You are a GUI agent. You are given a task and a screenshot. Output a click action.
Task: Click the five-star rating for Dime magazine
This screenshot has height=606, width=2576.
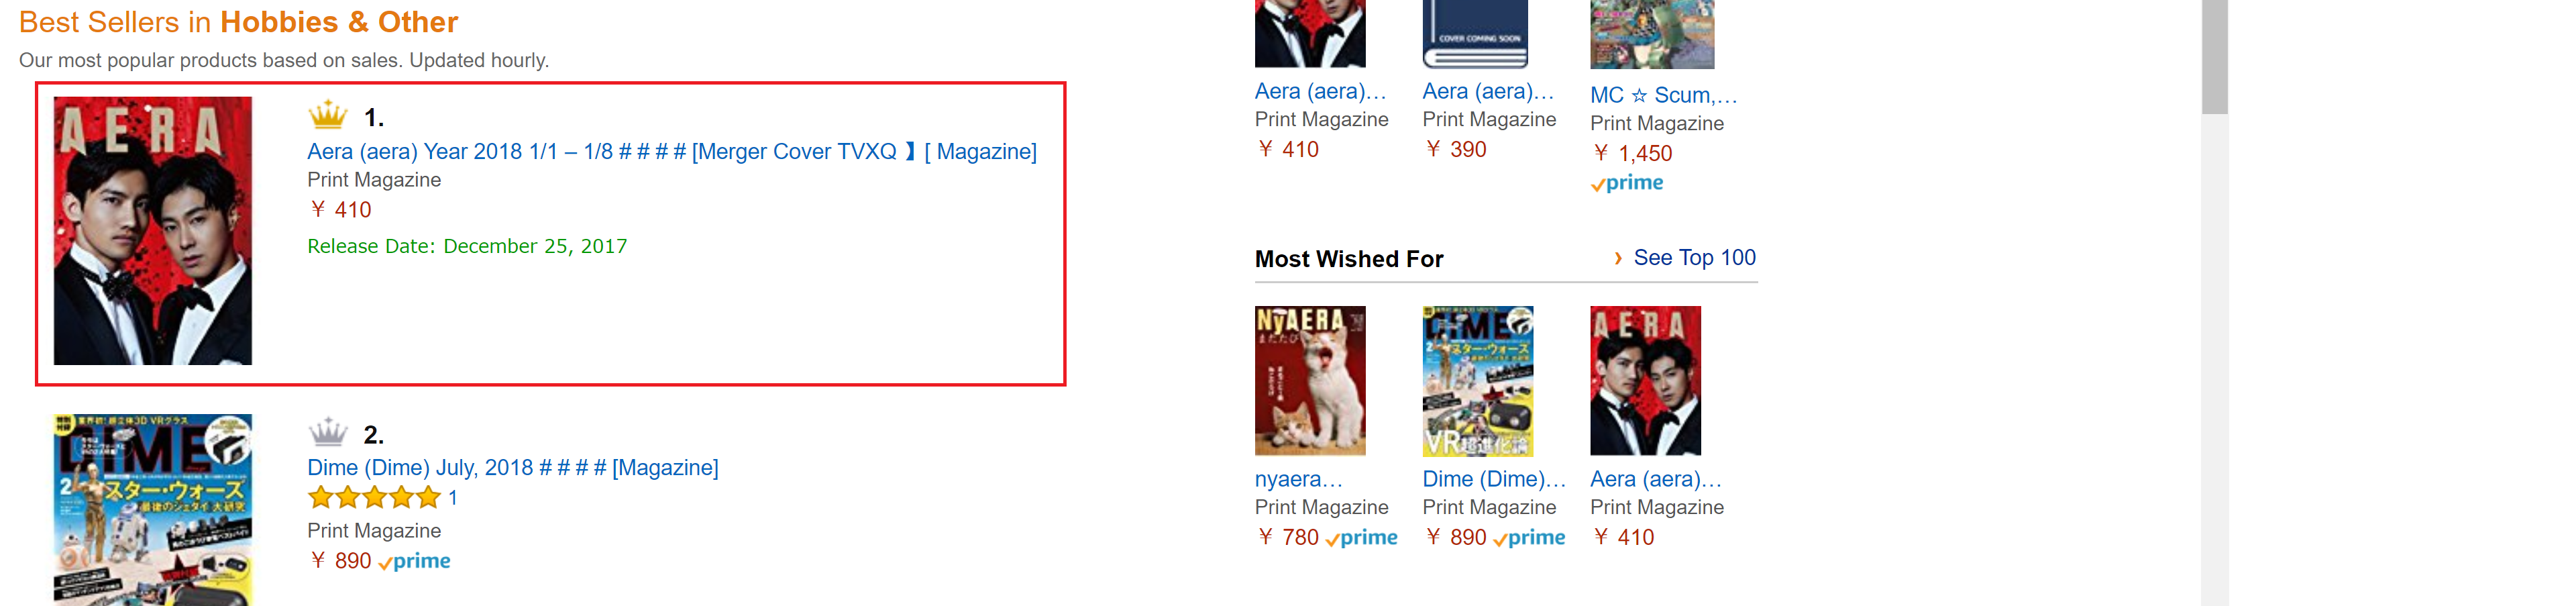tap(374, 497)
